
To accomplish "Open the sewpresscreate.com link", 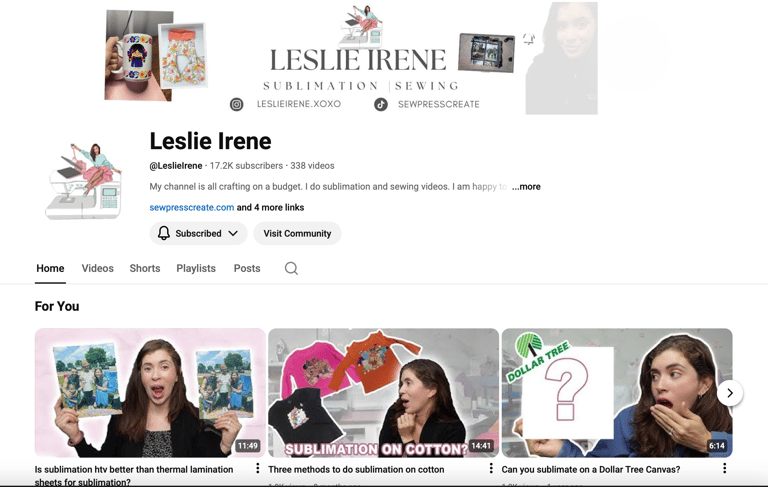I will click(x=192, y=207).
